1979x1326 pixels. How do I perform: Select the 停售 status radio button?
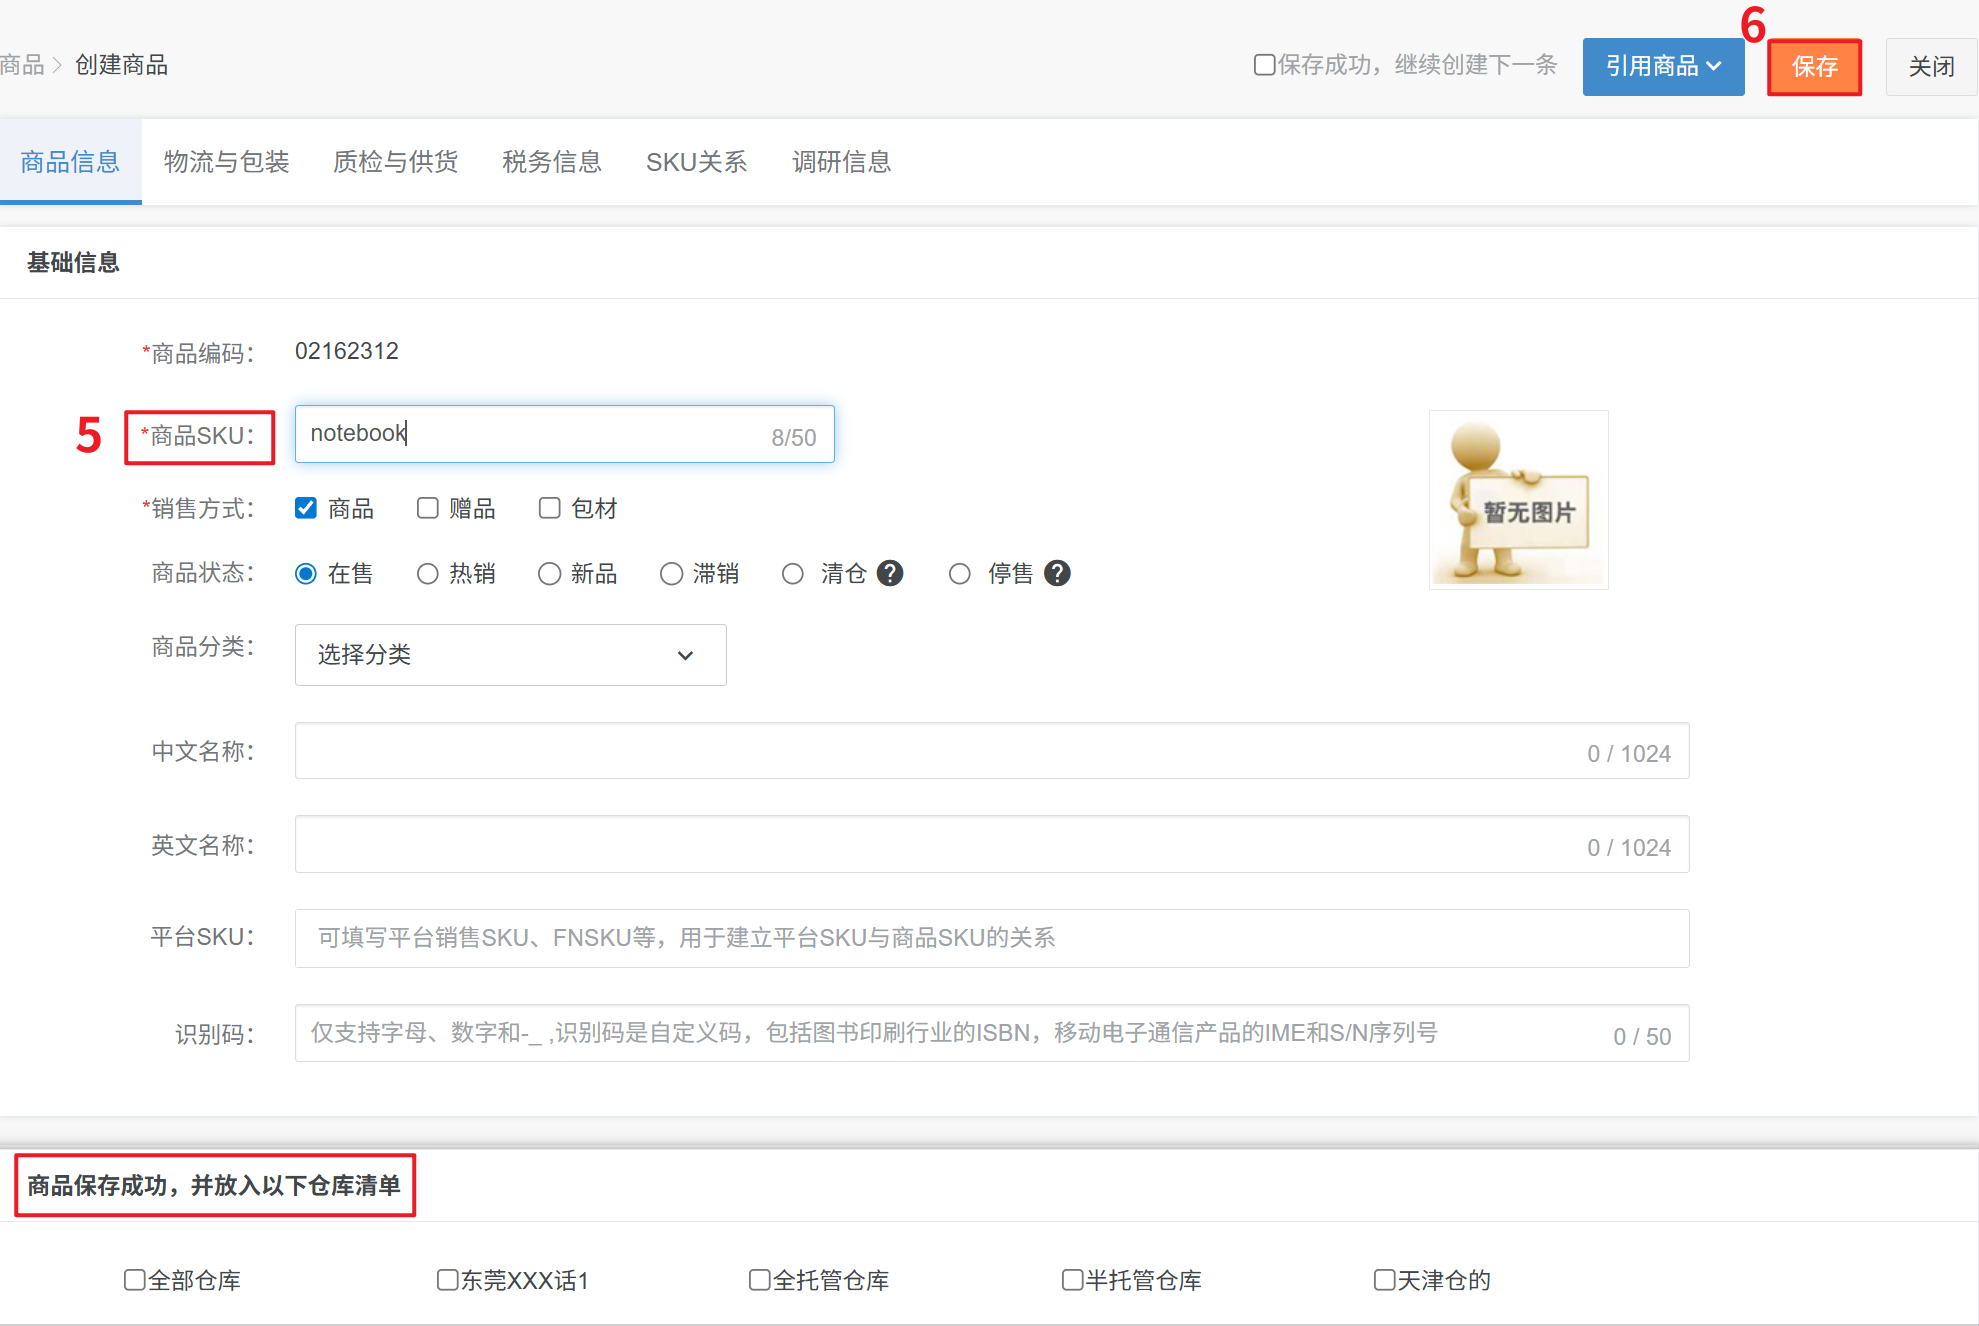960,574
